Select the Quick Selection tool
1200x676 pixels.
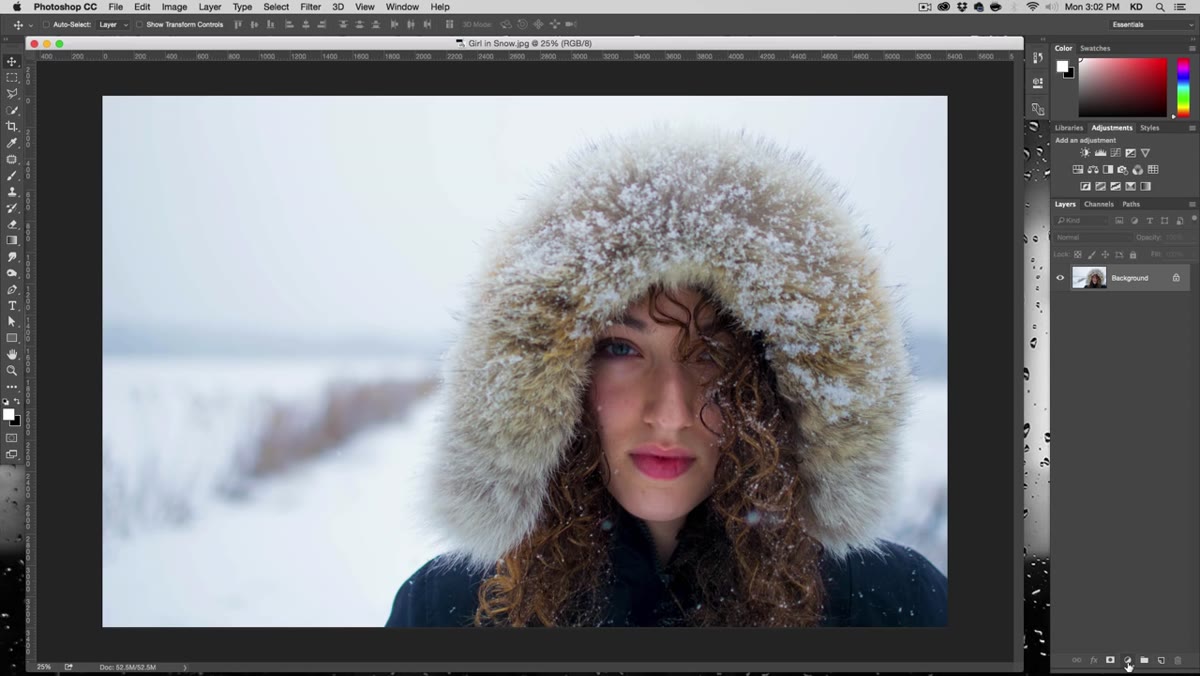click(x=12, y=110)
